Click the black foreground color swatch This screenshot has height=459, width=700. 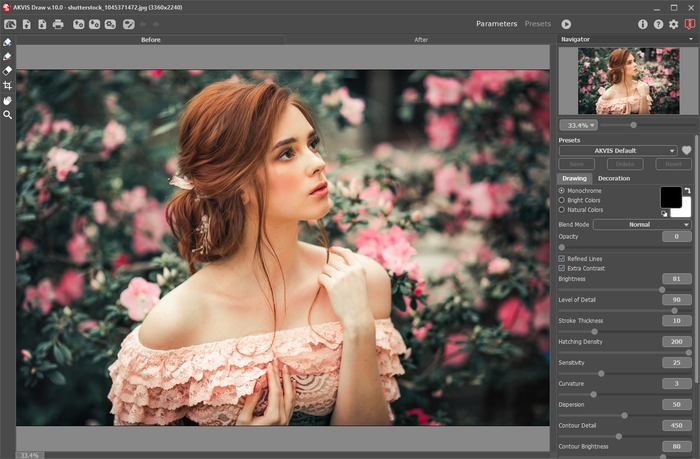671,197
